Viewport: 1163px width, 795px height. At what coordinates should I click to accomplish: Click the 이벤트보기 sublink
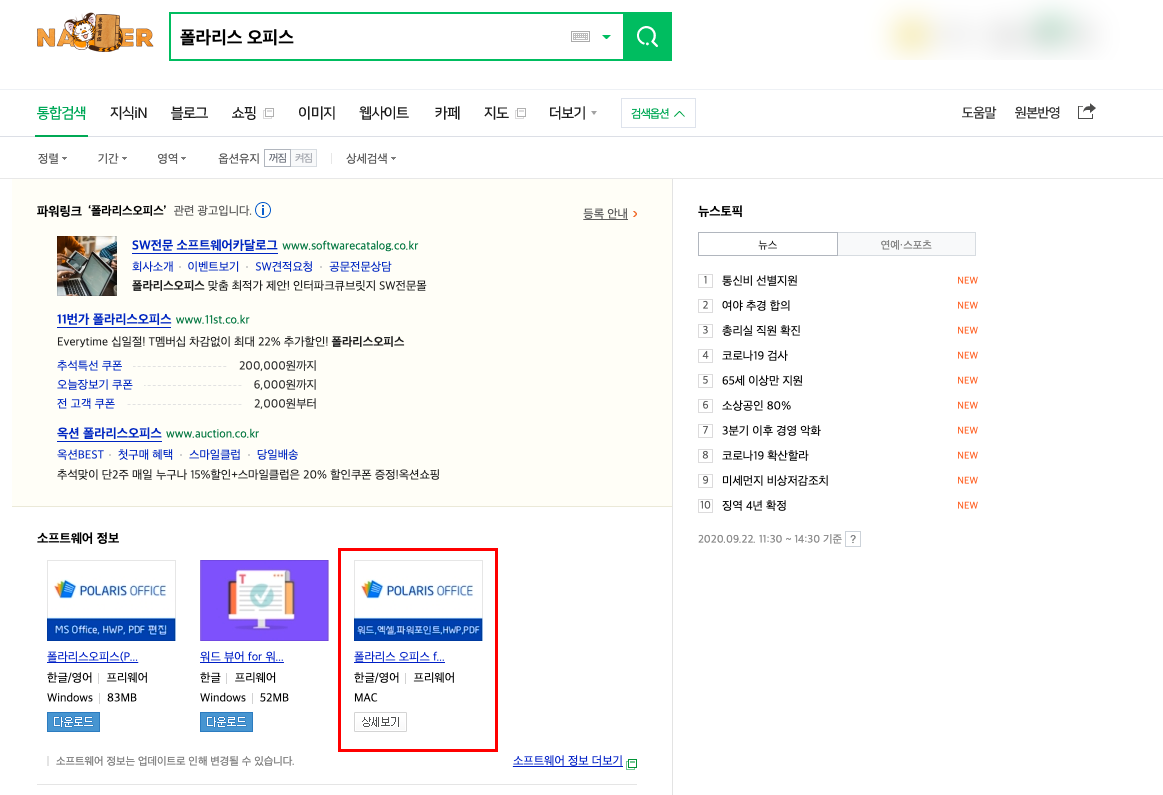coord(214,266)
